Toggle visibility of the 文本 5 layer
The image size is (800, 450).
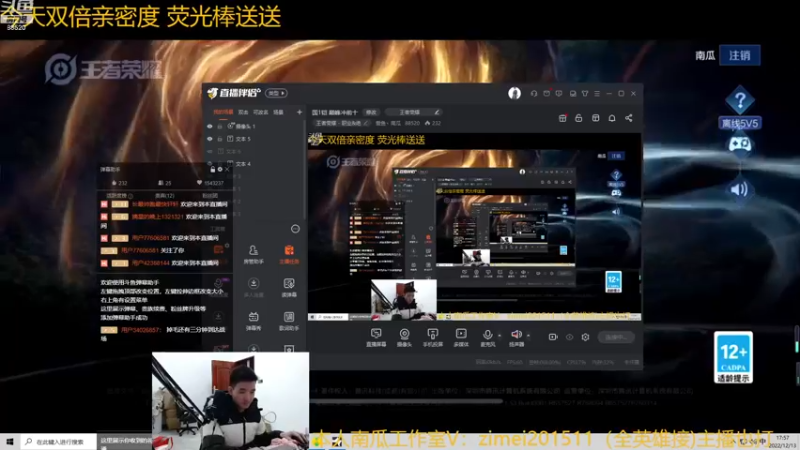pos(209,139)
